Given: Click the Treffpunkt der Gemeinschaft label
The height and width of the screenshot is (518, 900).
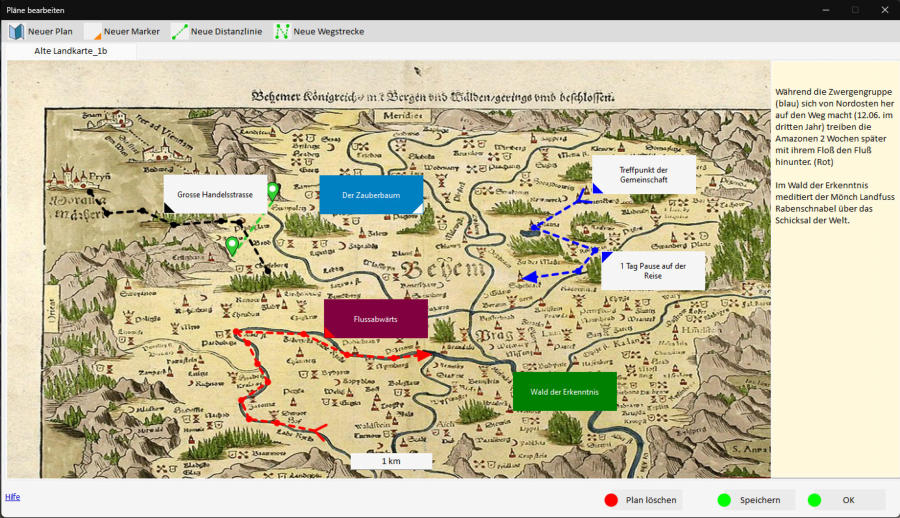Looking at the screenshot, I should [x=643, y=175].
